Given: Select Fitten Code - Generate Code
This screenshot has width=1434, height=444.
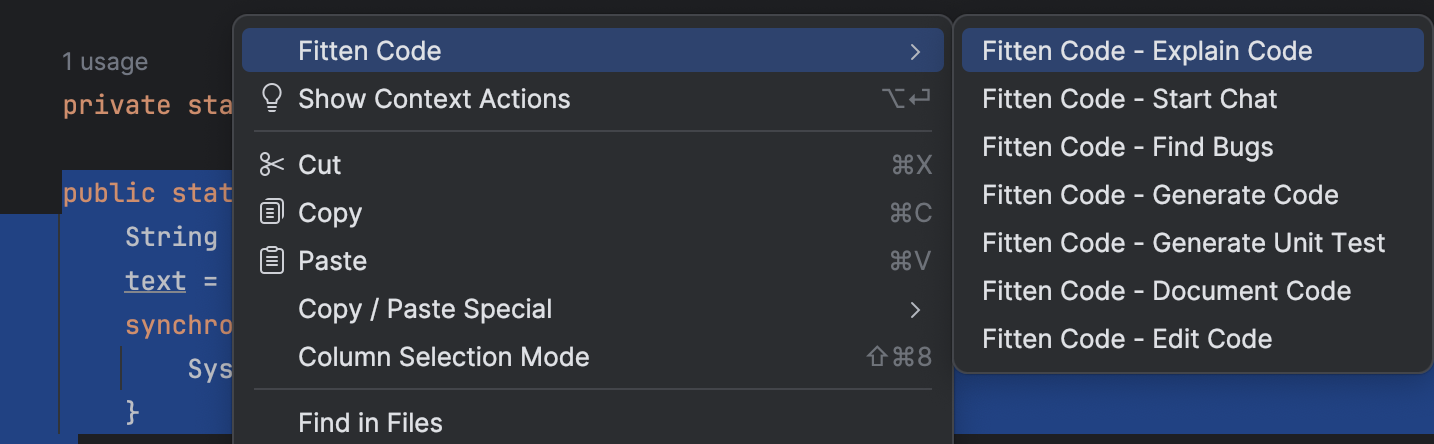Looking at the screenshot, I should pyautogui.click(x=1192, y=195).
